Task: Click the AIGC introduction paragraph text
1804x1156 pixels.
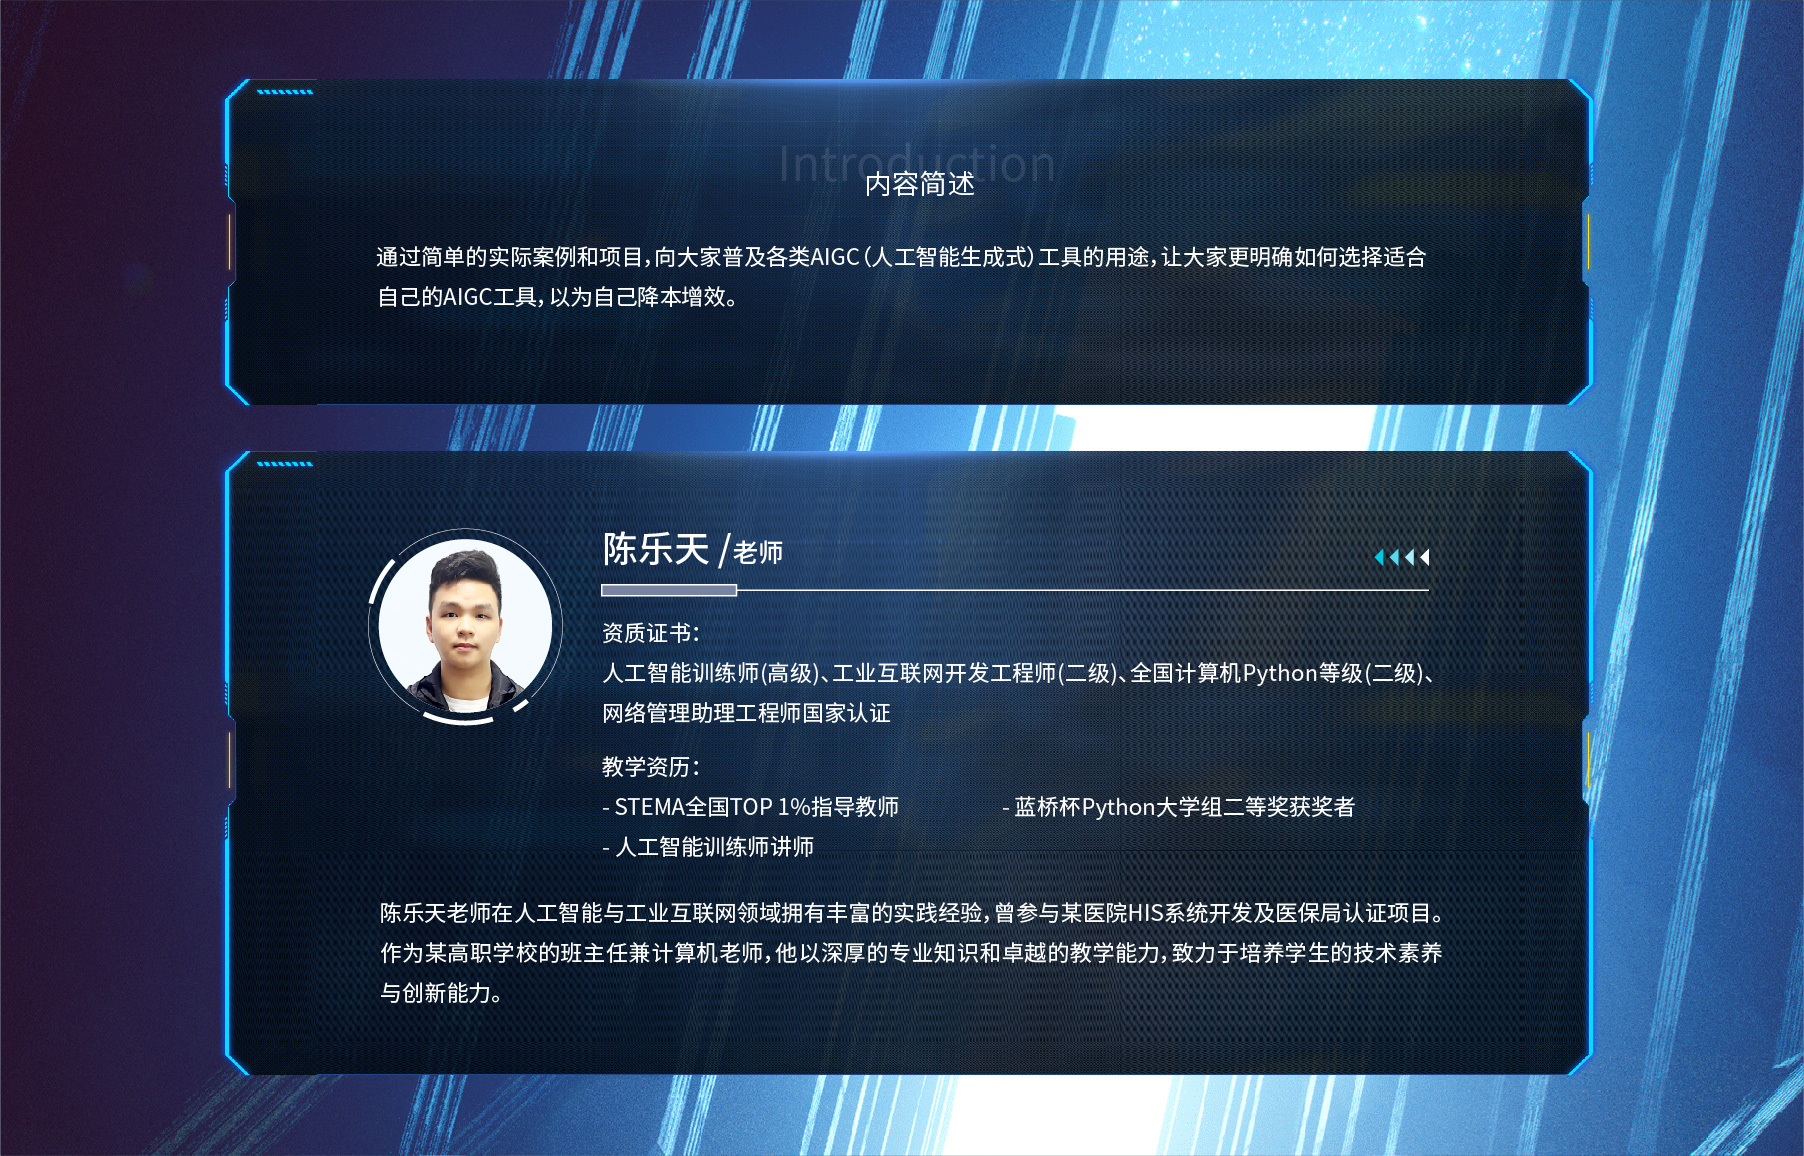Action: point(901,277)
